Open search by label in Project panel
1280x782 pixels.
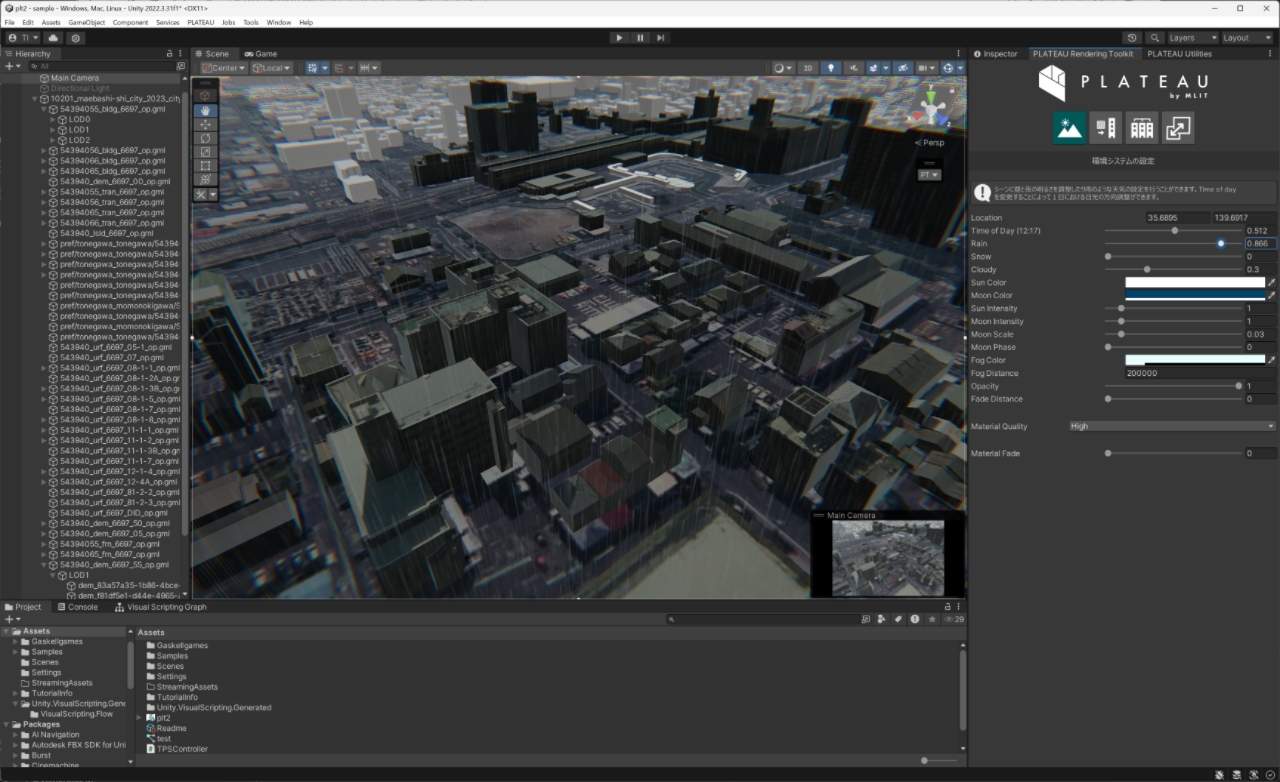899,620
